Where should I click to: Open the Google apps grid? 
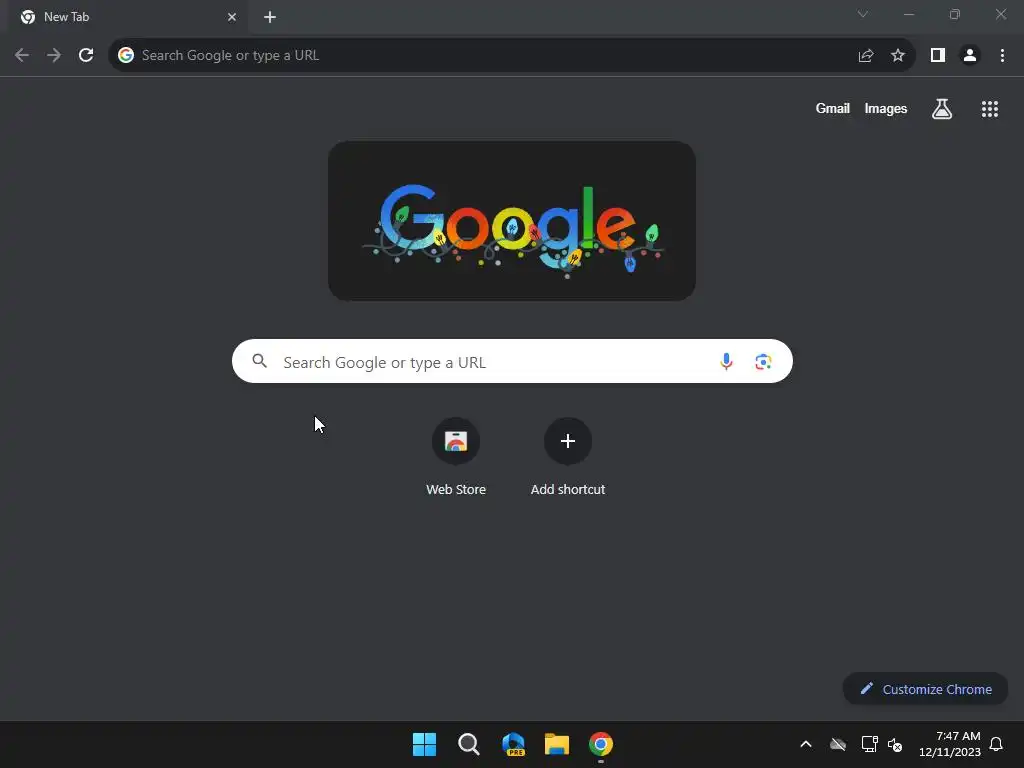[x=990, y=109]
